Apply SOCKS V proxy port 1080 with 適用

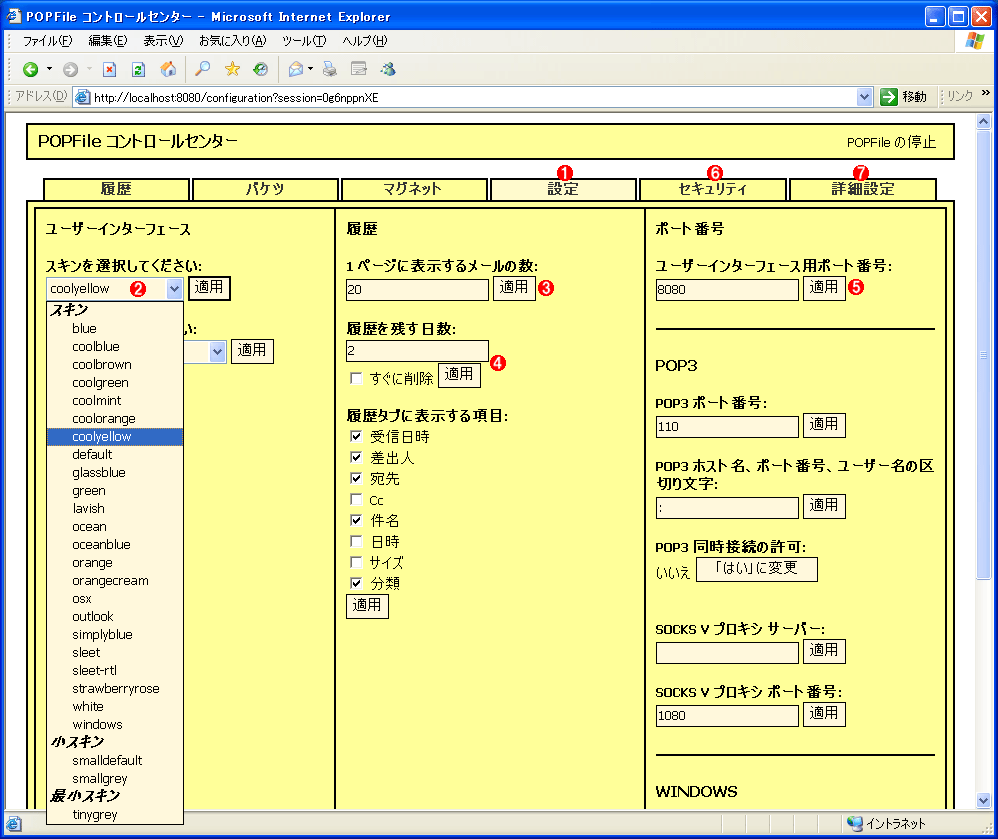(x=824, y=714)
